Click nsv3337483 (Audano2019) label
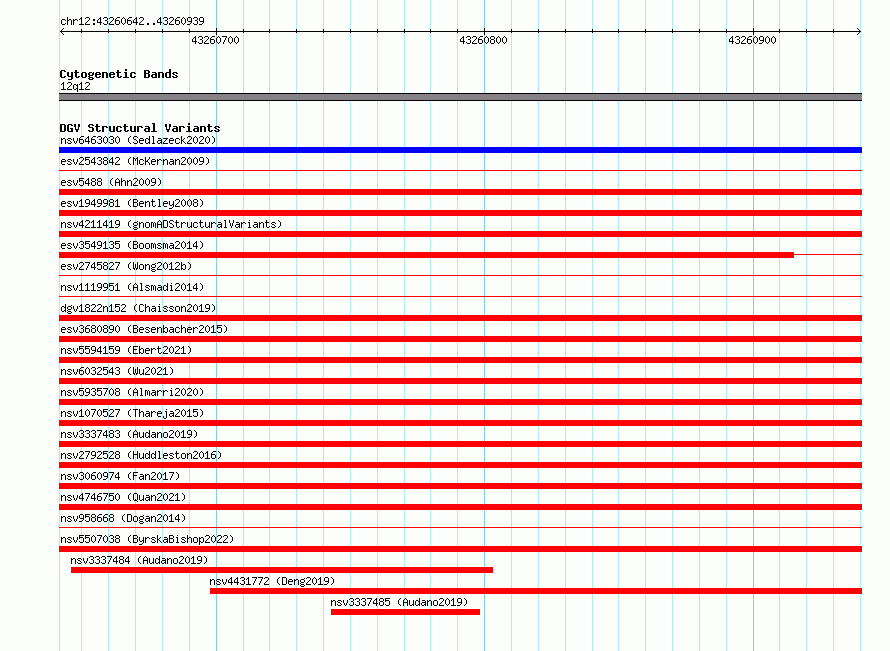The image size is (890, 651). pyautogui.click(x=129, y=434)
